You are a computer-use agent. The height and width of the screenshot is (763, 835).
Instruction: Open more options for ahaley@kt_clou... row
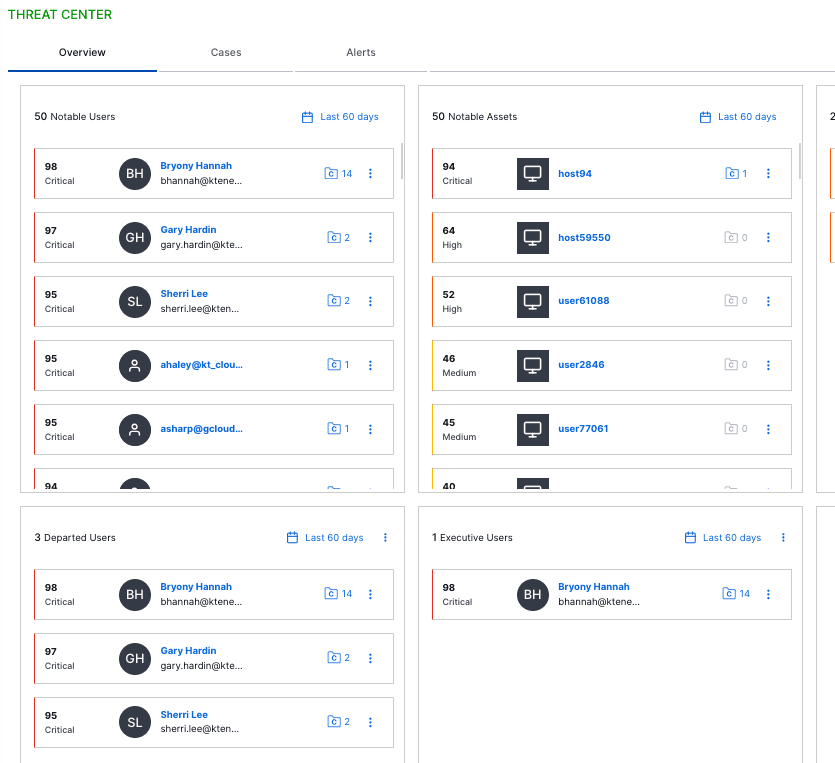tap(370, 365)
